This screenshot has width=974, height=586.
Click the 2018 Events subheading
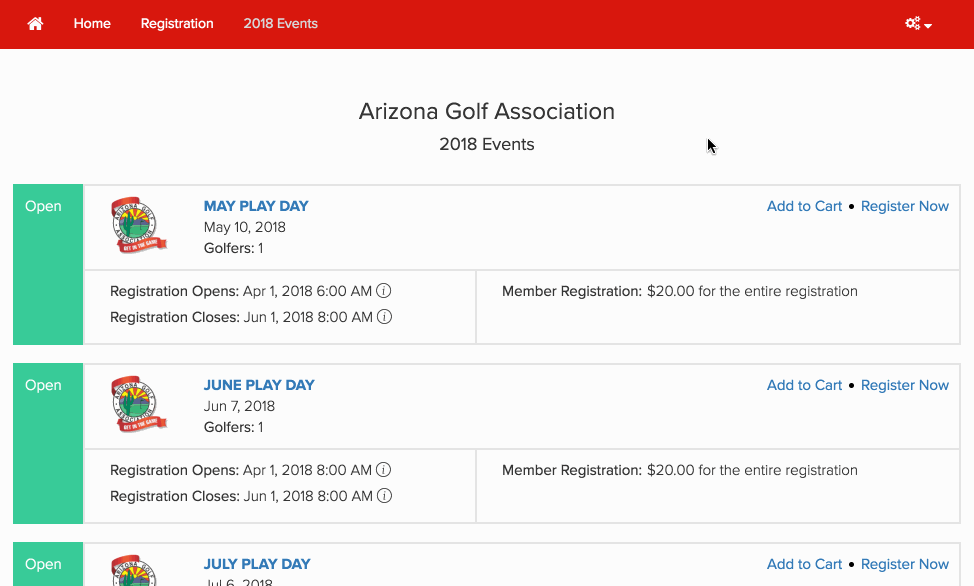point(487,144)
